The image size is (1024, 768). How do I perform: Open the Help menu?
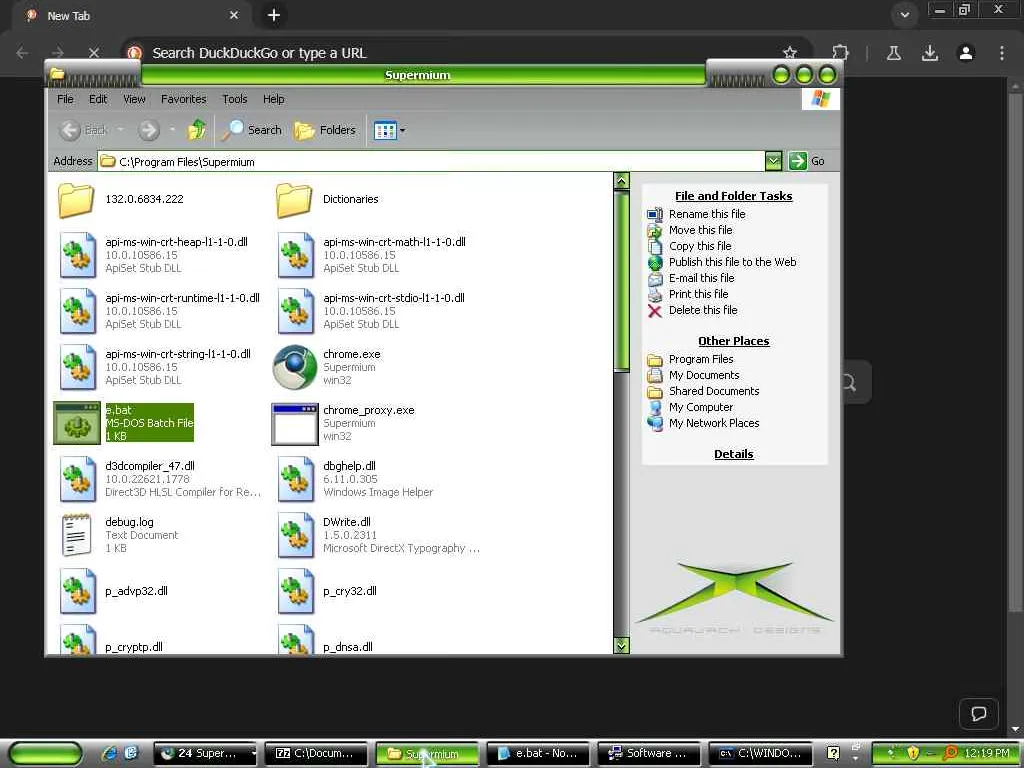click(x=274, y=99)
